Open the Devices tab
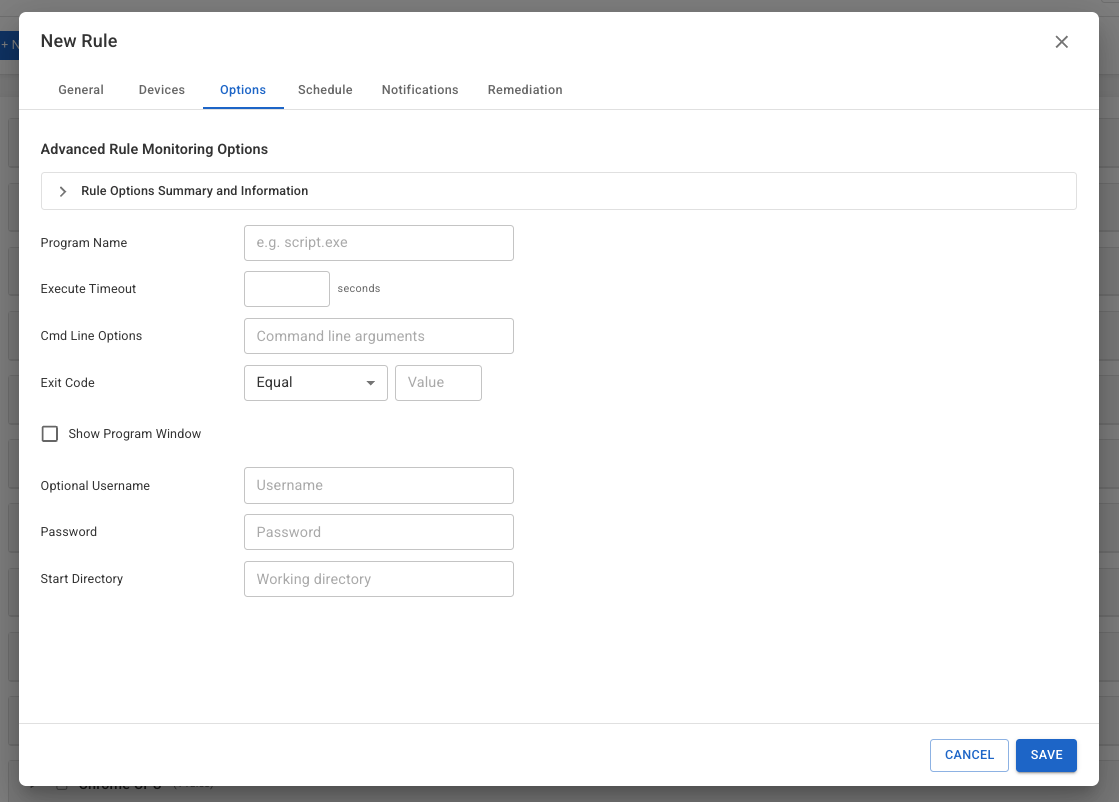Screen dimensions: 1119x802 [x=162, y=90]
